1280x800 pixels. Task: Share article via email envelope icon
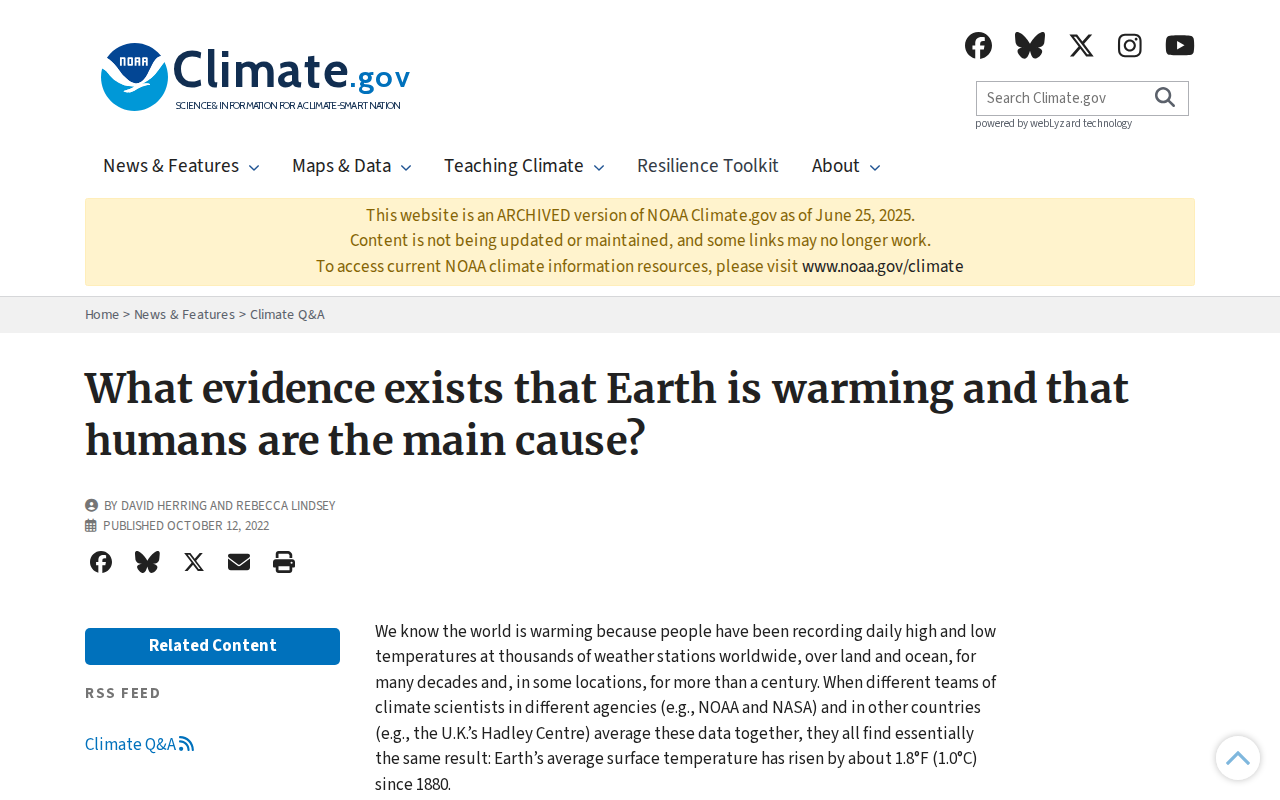(239, 562)
